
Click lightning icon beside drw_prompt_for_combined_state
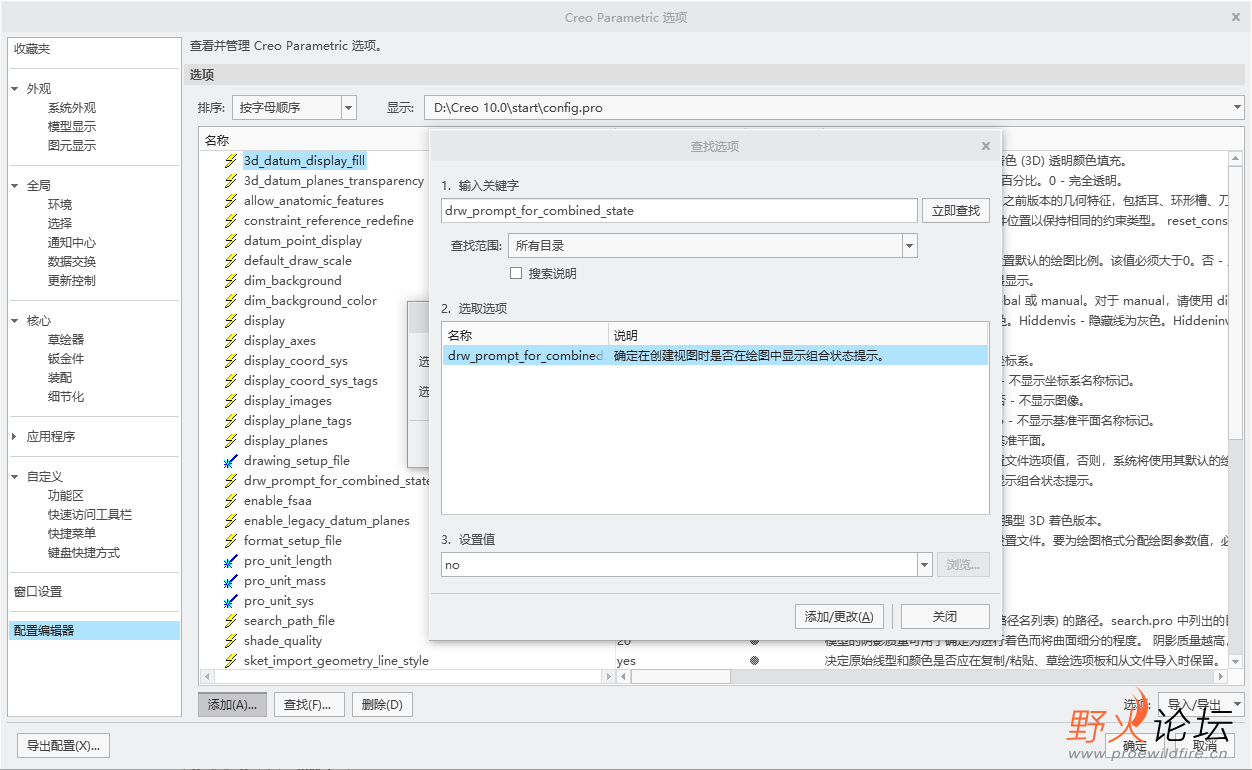(x=231, y=481)
